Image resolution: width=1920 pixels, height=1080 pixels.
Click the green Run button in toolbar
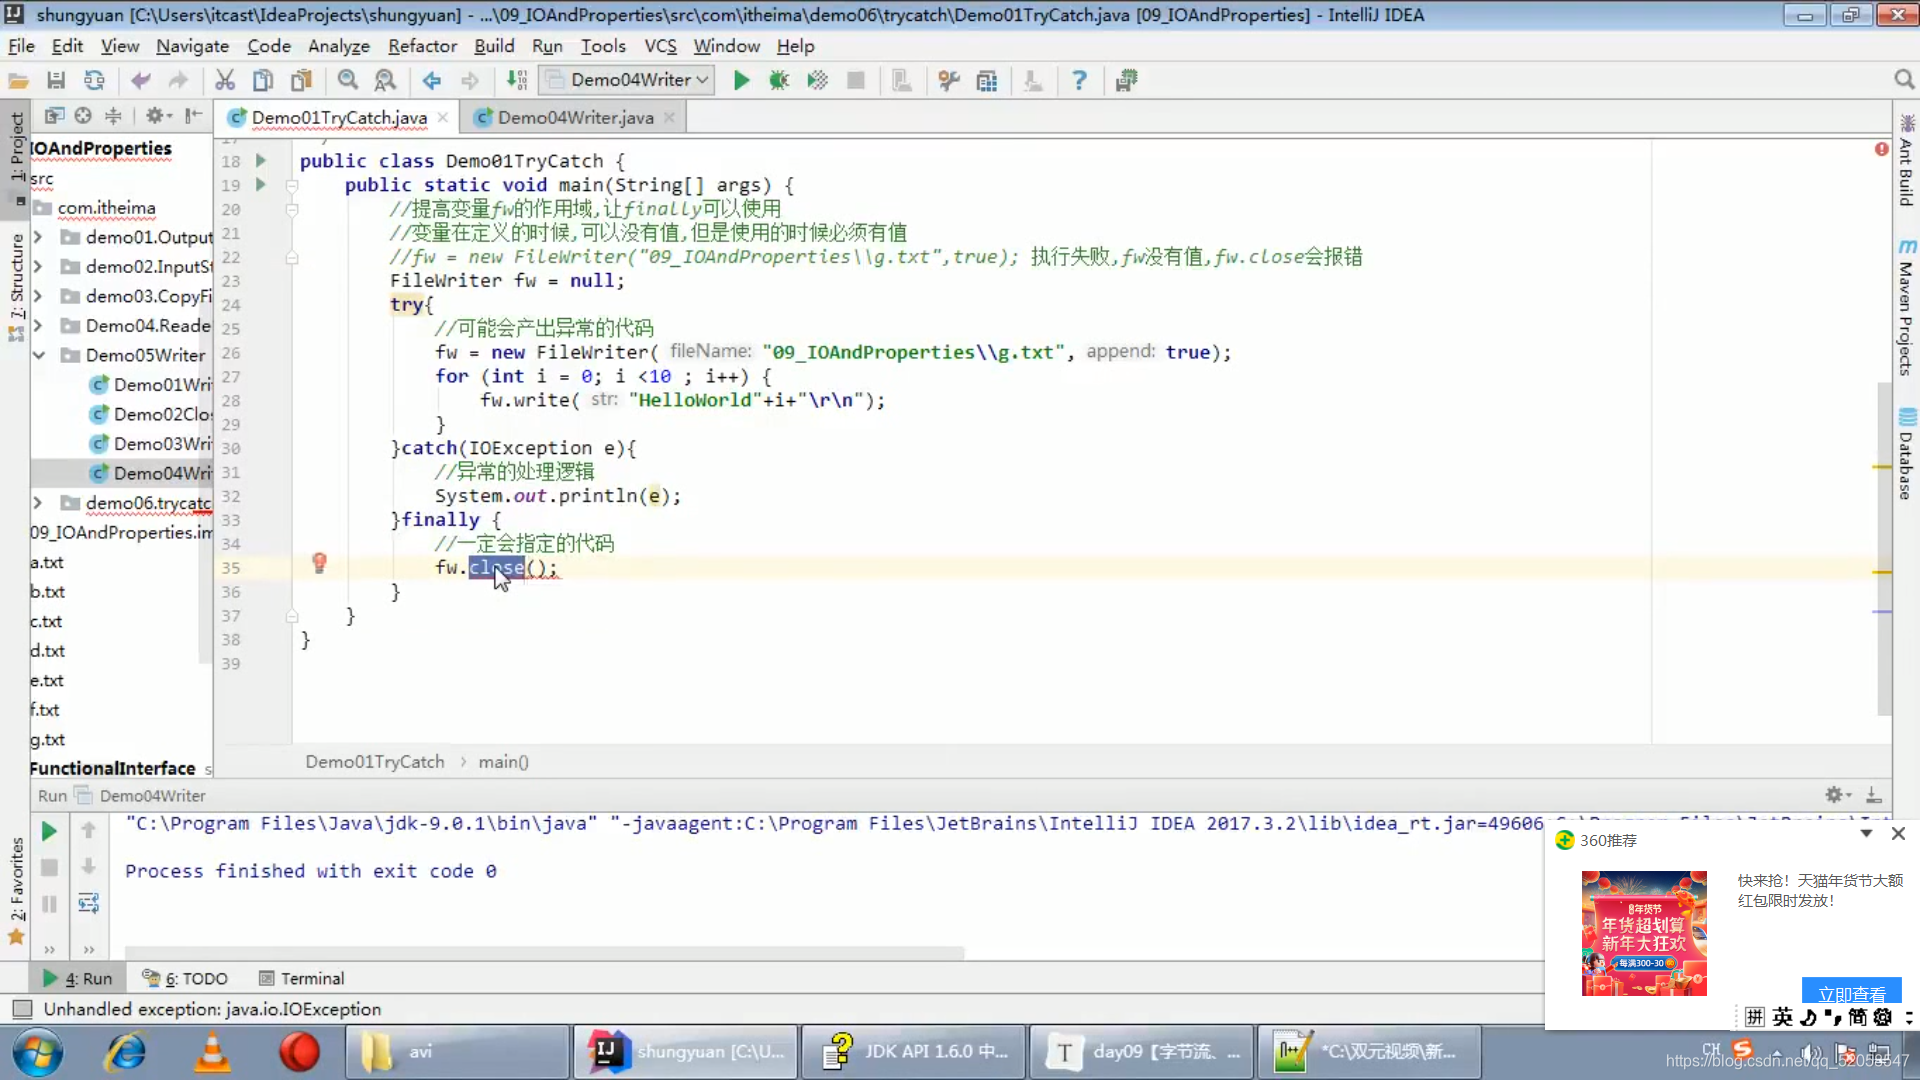(741, 80)
